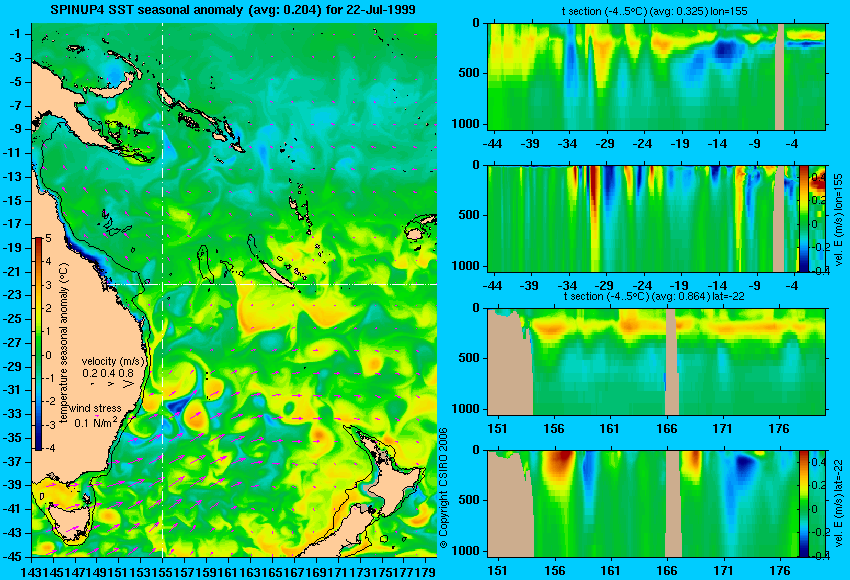The image size is (850, 580).
Task: Click the 'wind stress' legend label
Action: 95,408
